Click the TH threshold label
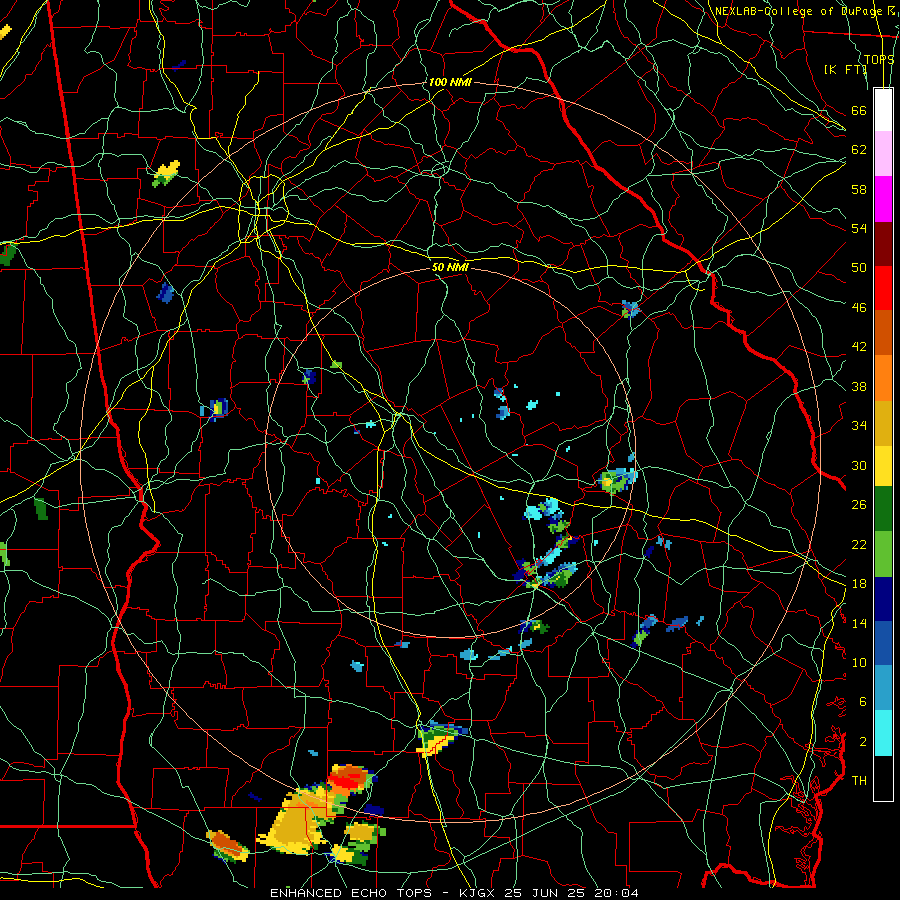Screen dimensions: 900x900 pyautogui.click(x=859, y=781)
